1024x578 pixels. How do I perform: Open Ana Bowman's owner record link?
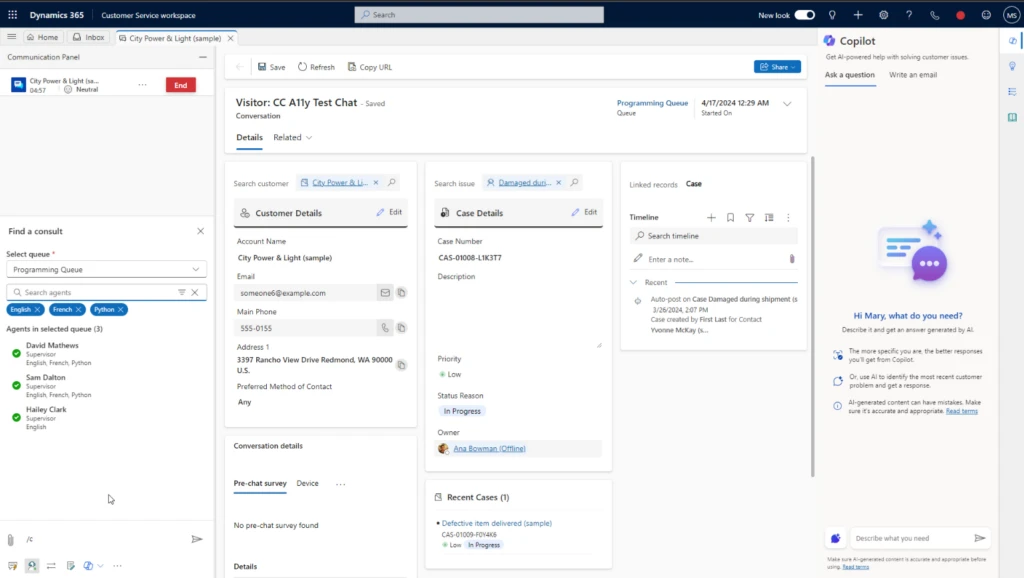coord(489,448)
